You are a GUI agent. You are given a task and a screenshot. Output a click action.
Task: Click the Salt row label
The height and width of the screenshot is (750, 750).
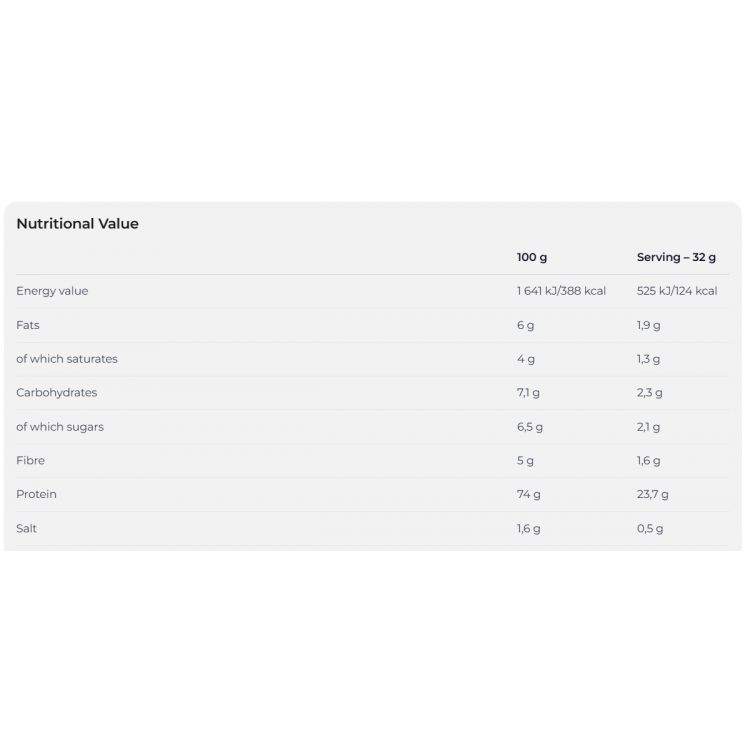click(27, 528)
